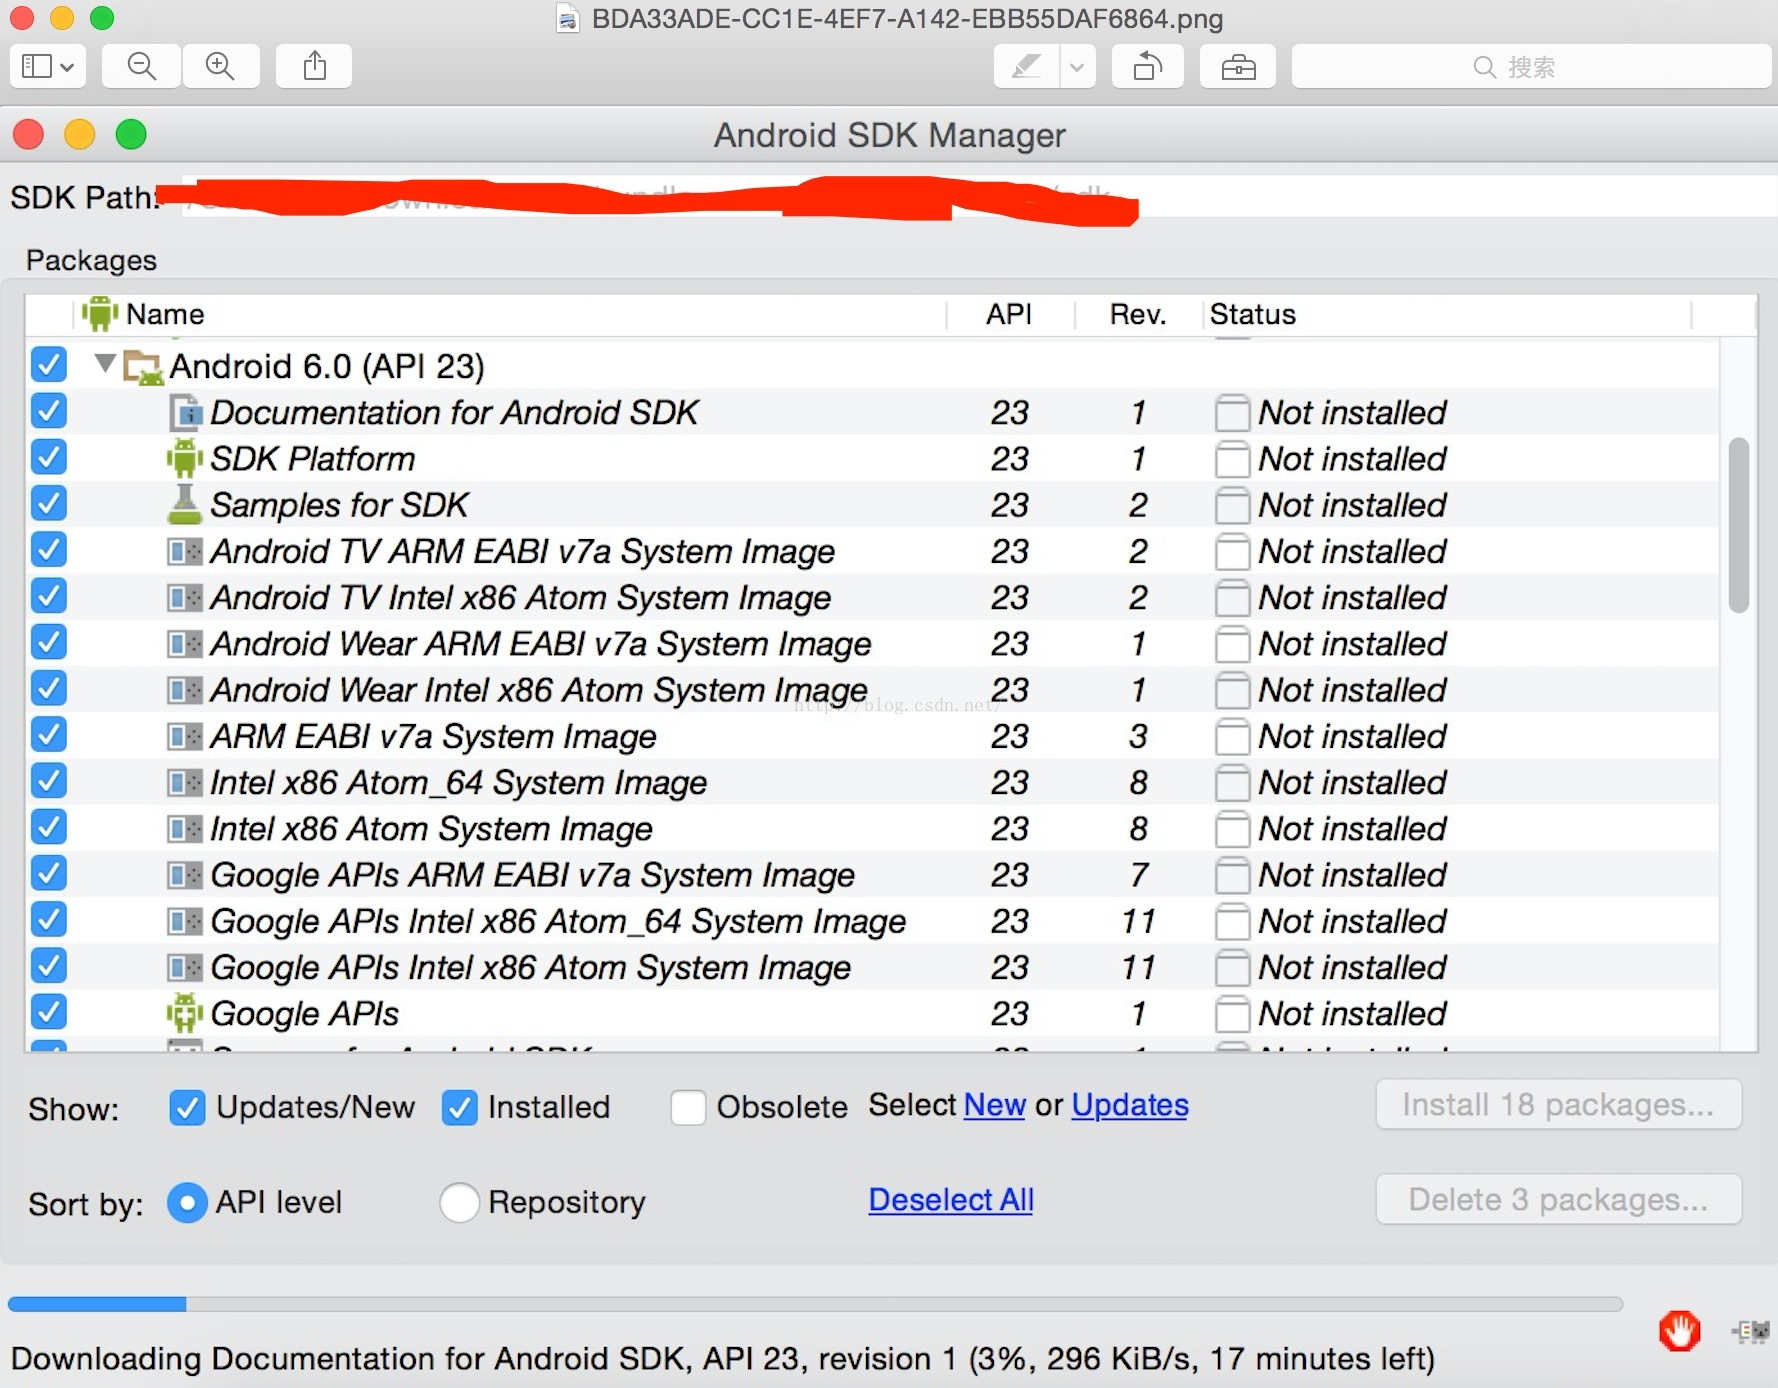
Task: Rotate the image using the rotate icon
Action: (x=1148, y=67)
